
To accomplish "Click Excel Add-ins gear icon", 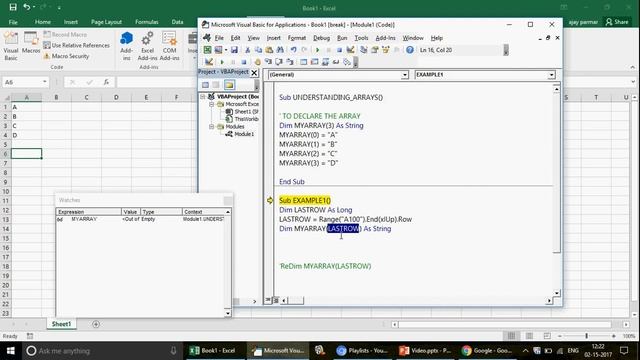I will coord(147,47).
